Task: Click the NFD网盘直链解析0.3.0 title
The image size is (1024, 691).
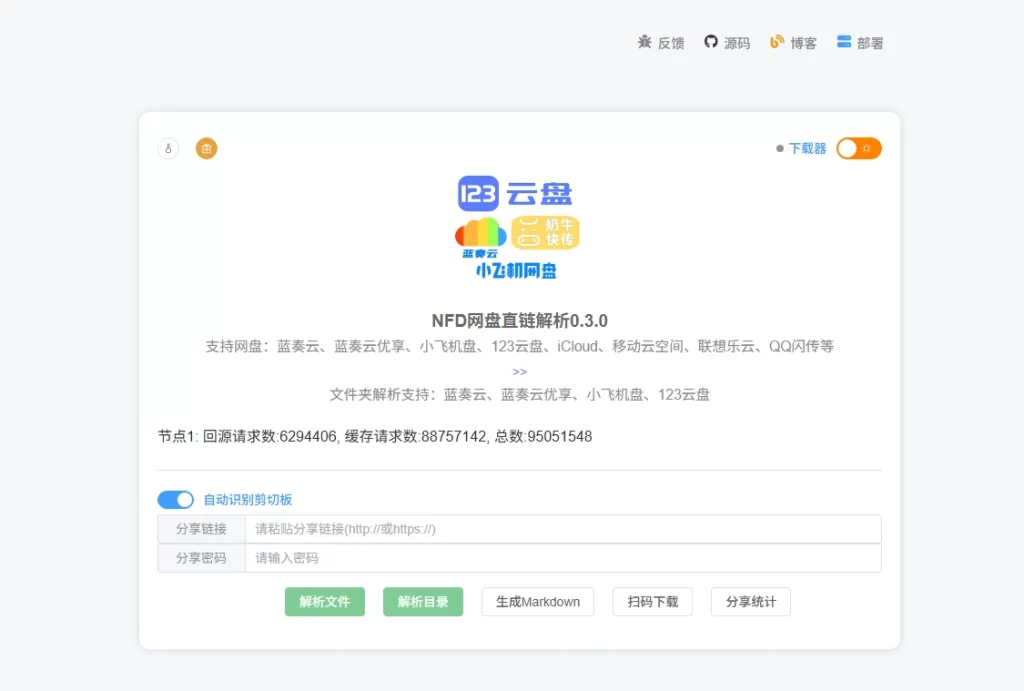Action: coord(519,321)
